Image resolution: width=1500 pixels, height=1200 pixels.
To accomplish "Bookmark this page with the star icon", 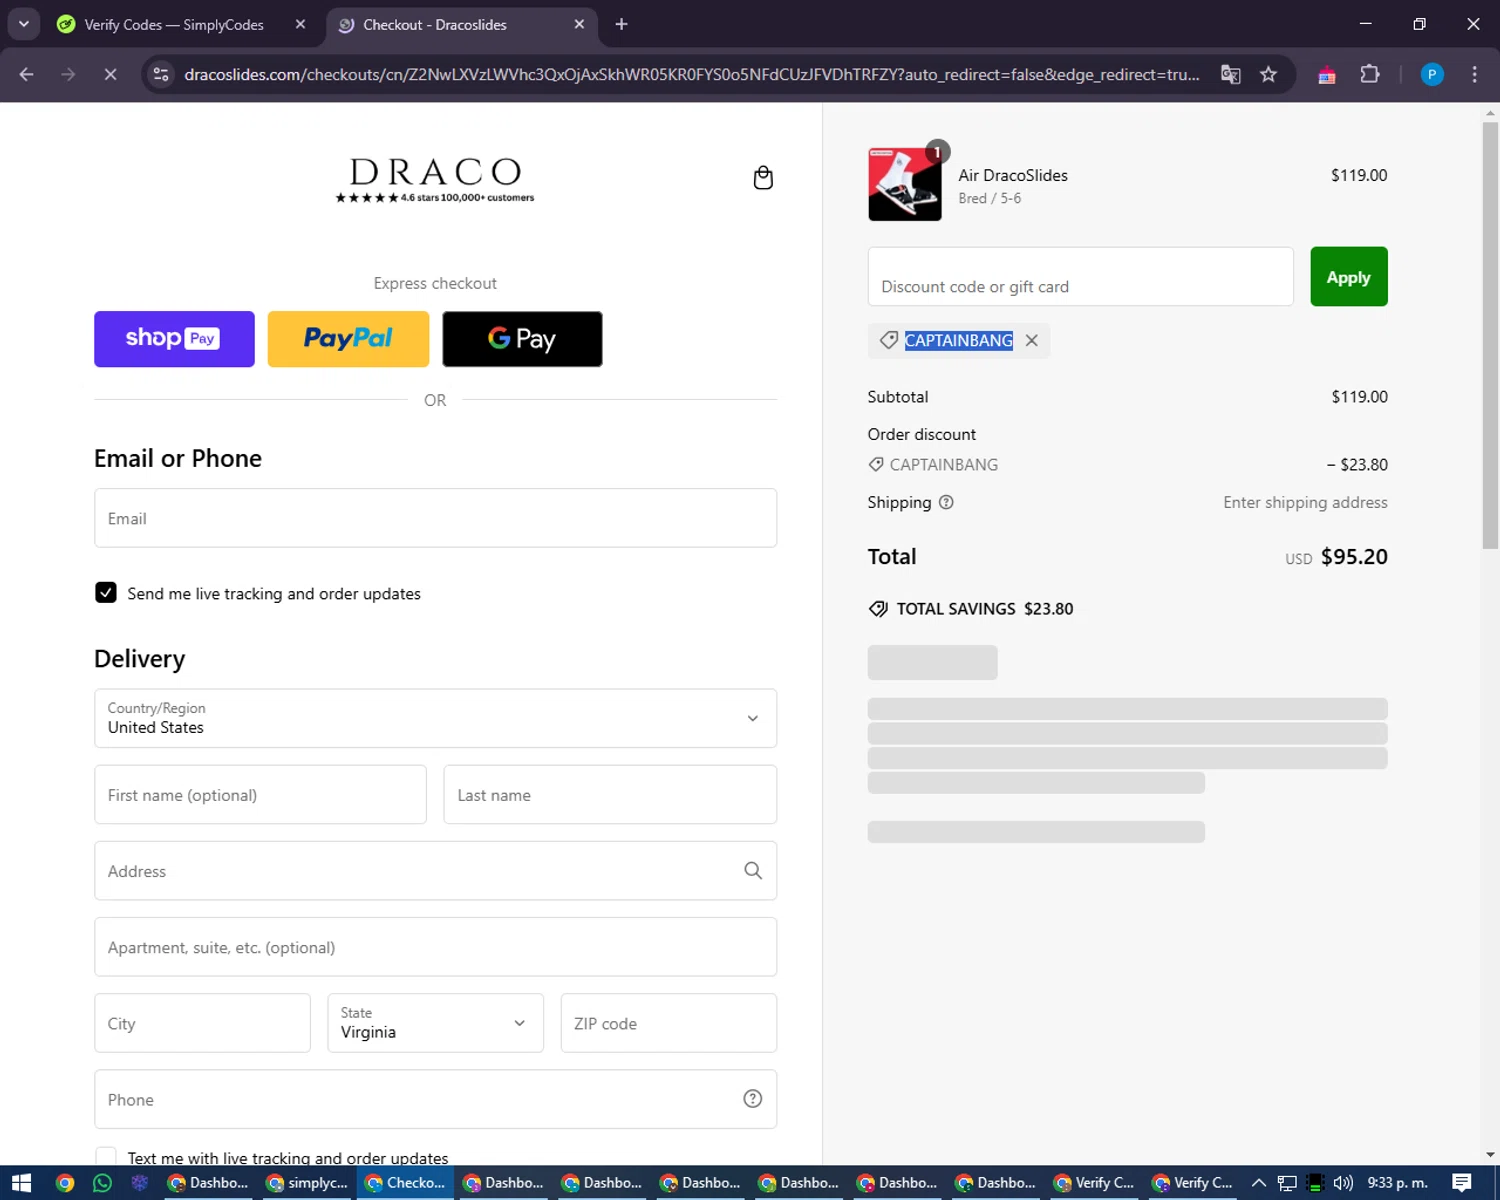I will 1268,75.
